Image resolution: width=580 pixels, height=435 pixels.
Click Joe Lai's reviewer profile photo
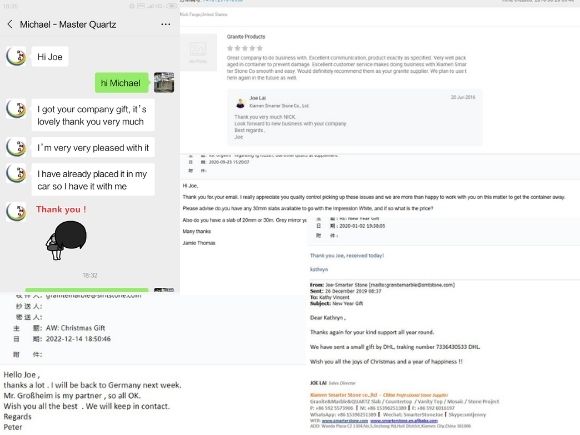(x=240, y=103)
